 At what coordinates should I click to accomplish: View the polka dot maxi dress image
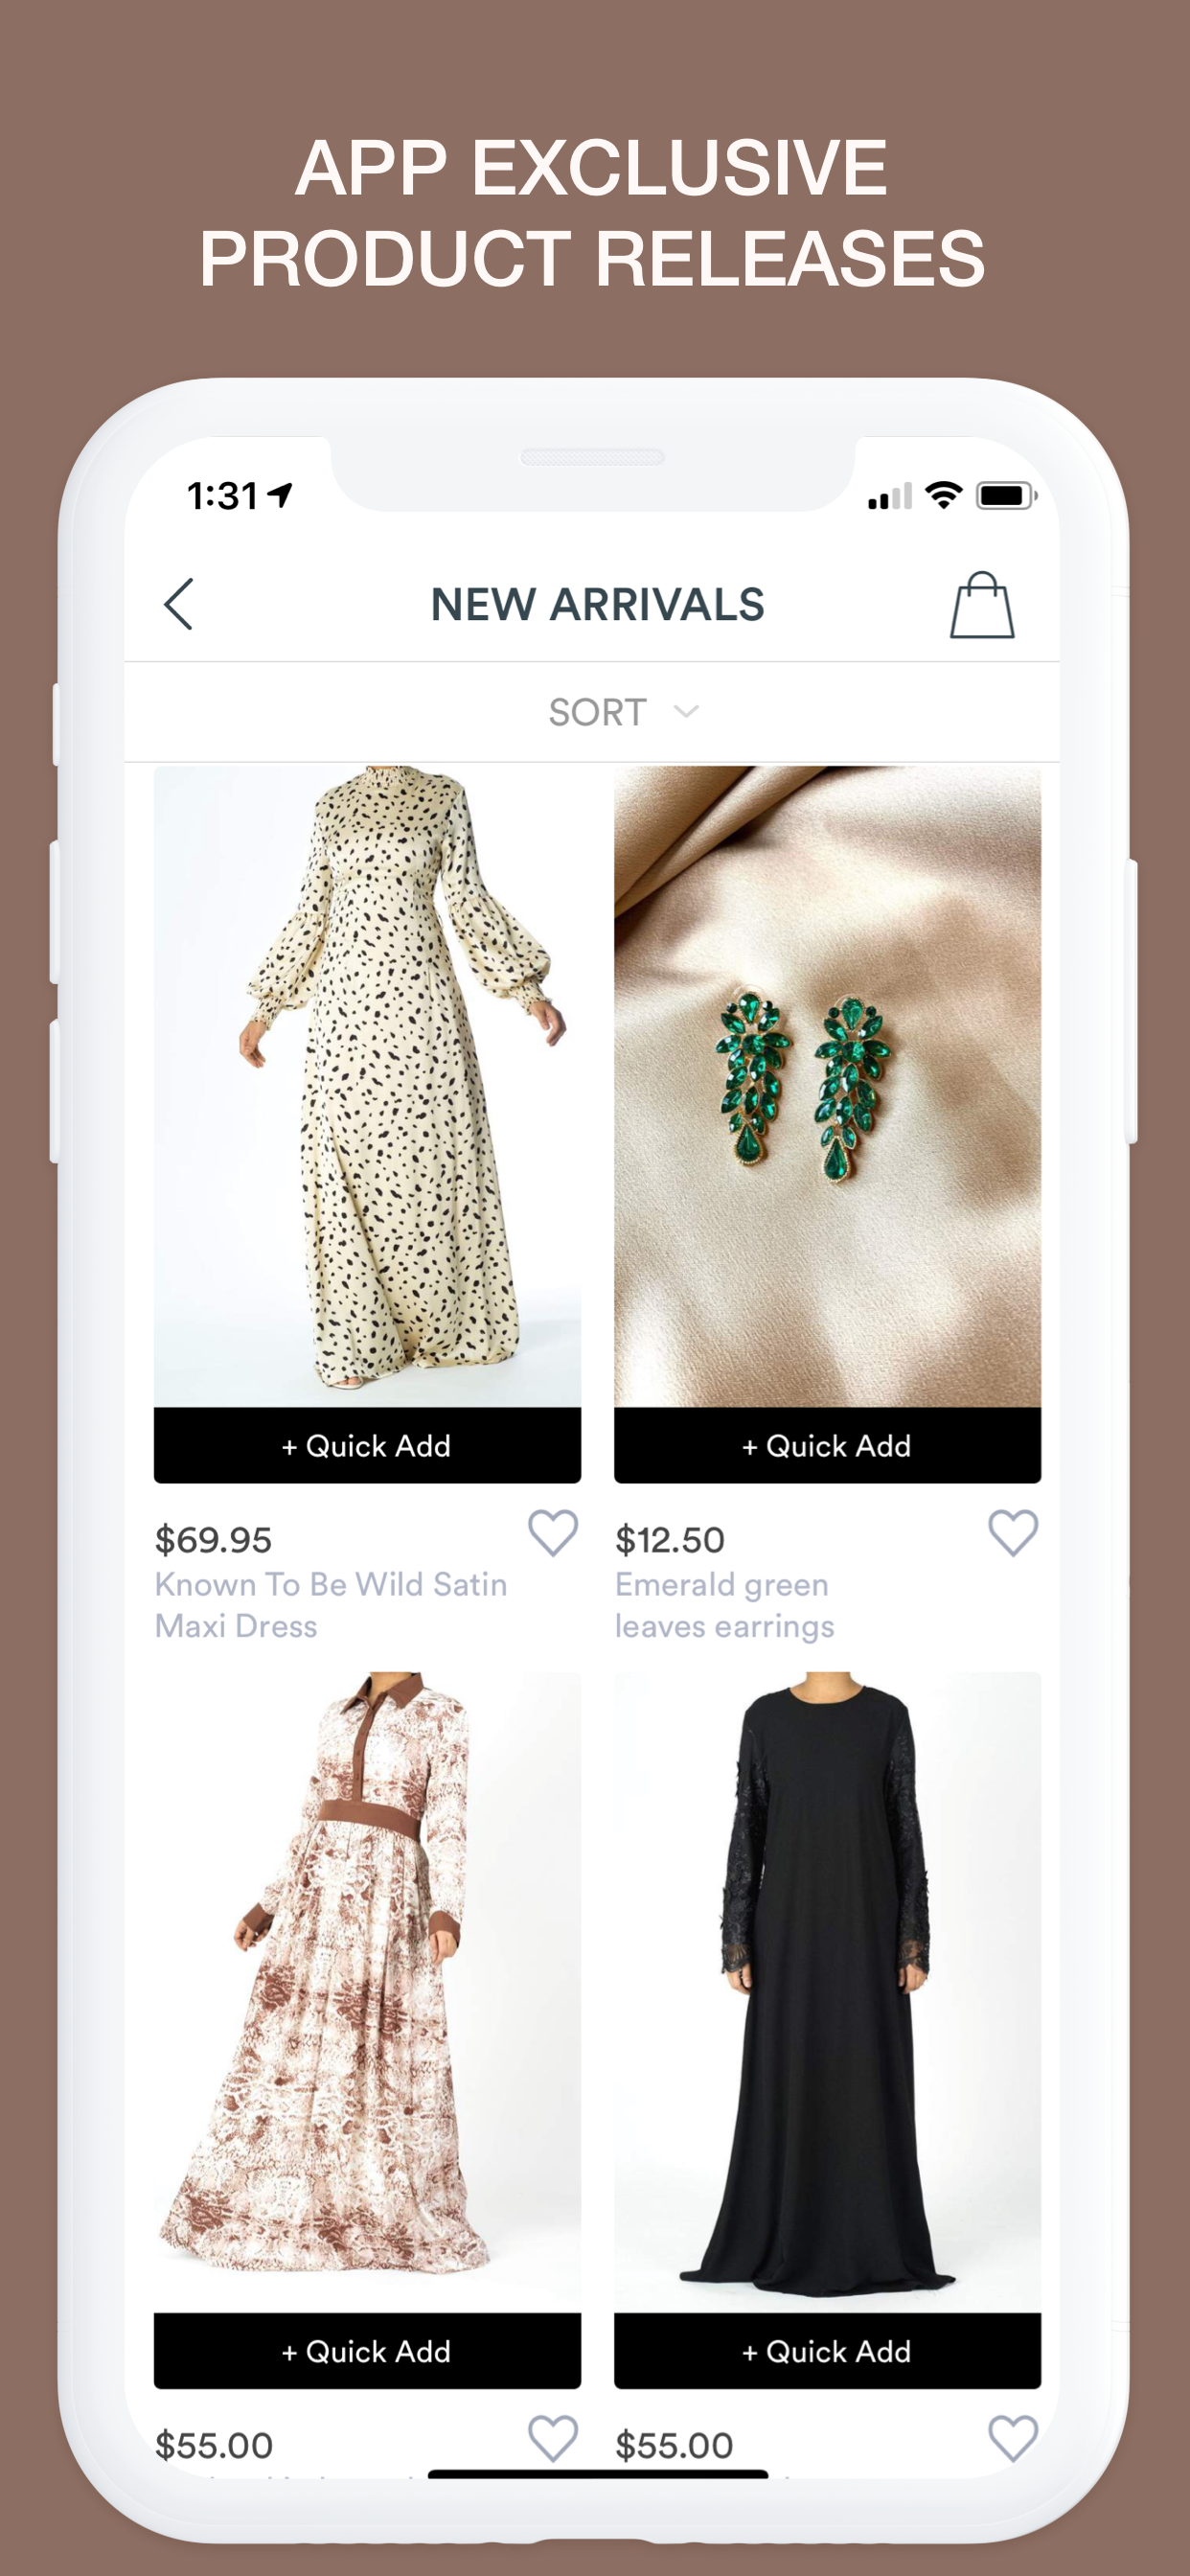(x=367, y=1087)
